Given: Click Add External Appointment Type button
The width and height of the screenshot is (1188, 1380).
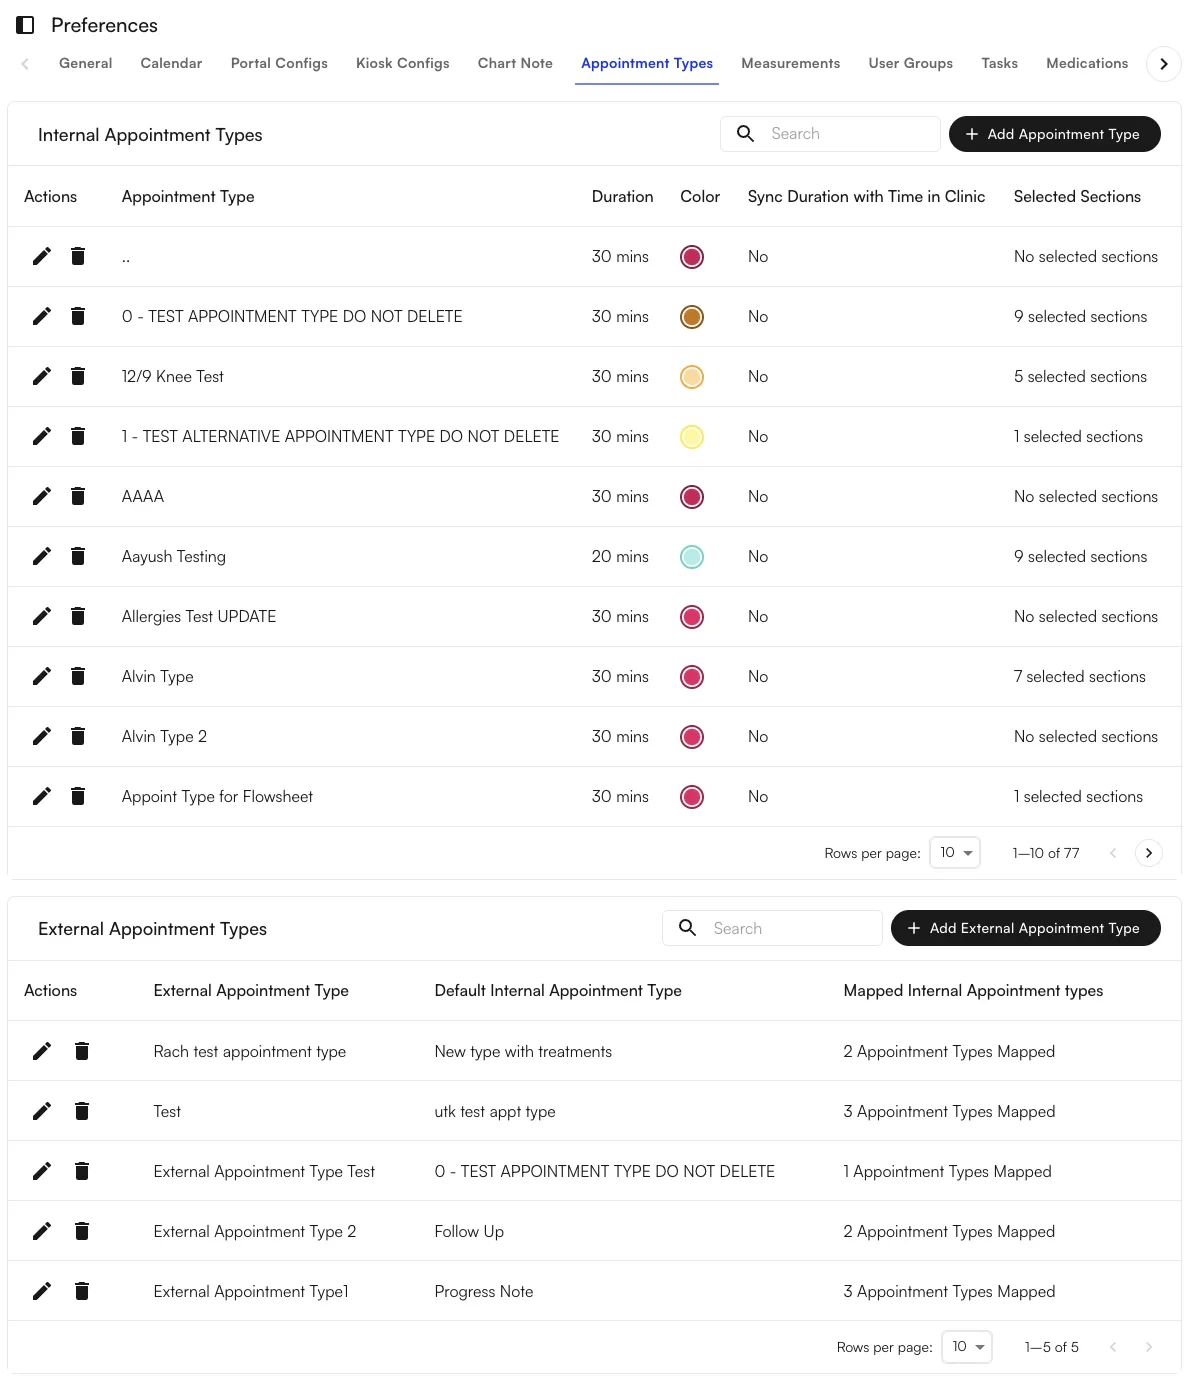Looking at the screenshot, I should 1025,928.
